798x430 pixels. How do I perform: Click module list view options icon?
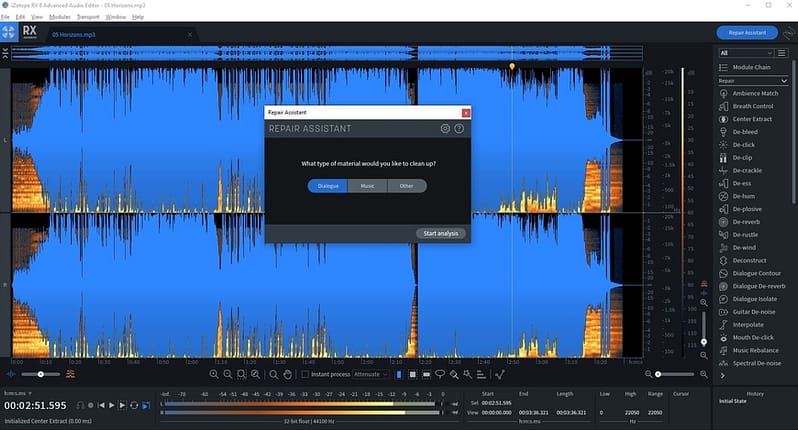click(x=782, y=53)
